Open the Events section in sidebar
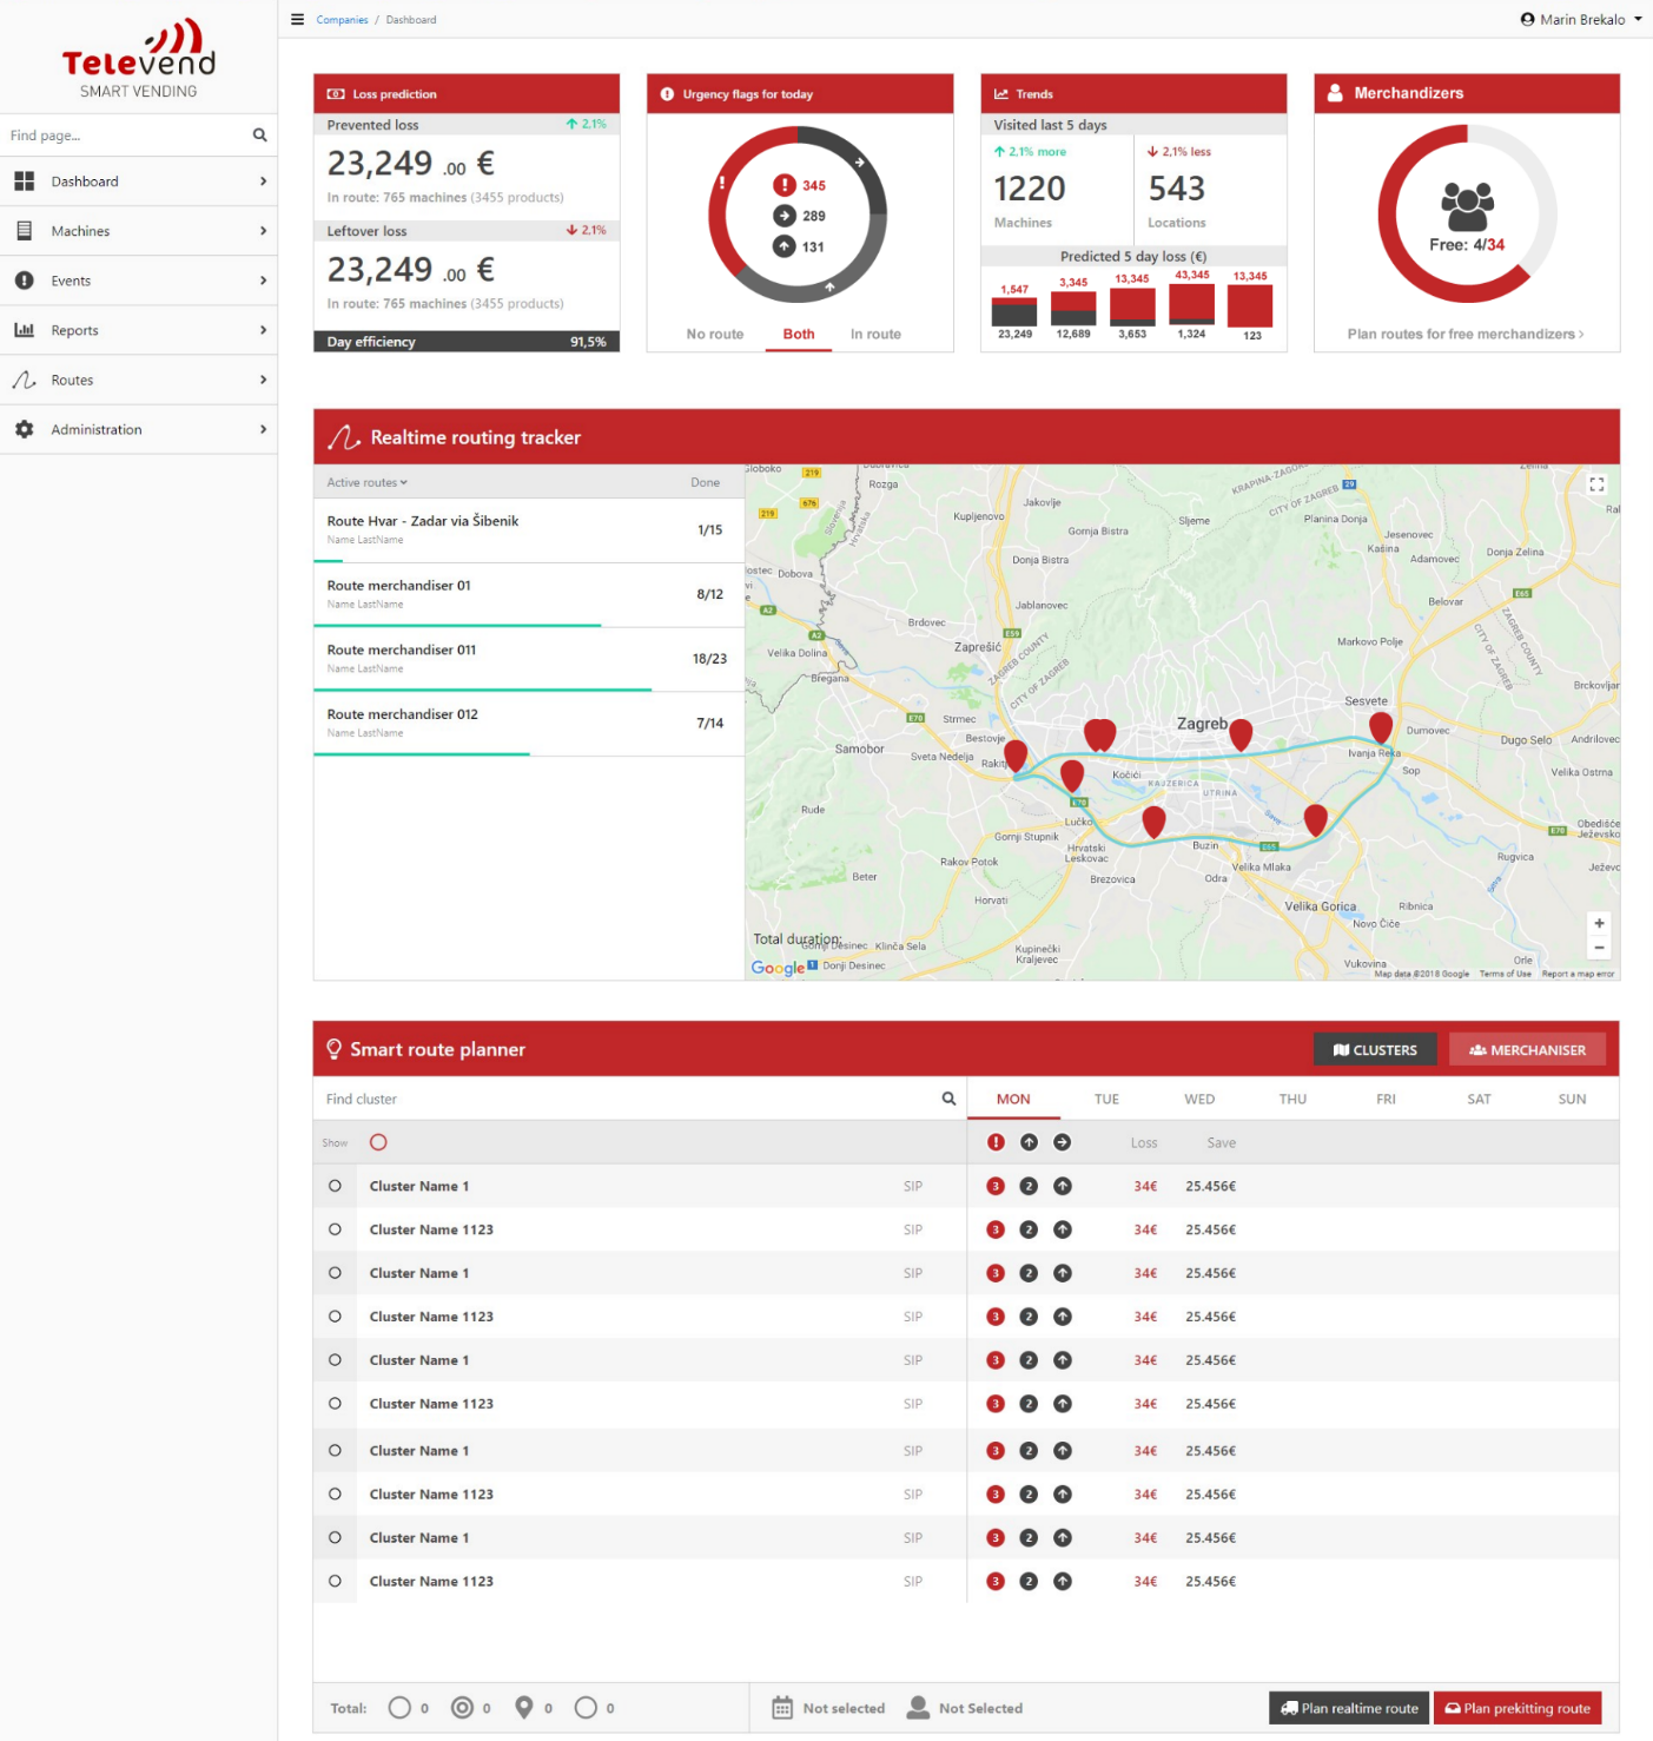The width and height of the screenshot is (1653, 1741). [70, 280]
